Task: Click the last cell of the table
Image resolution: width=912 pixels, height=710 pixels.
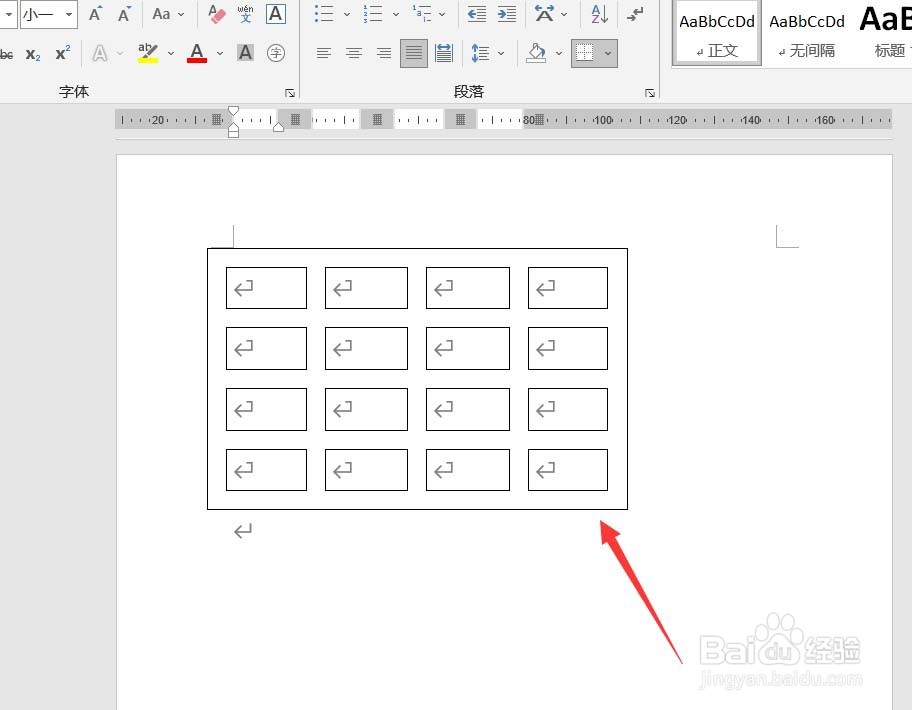Action: 568,470
